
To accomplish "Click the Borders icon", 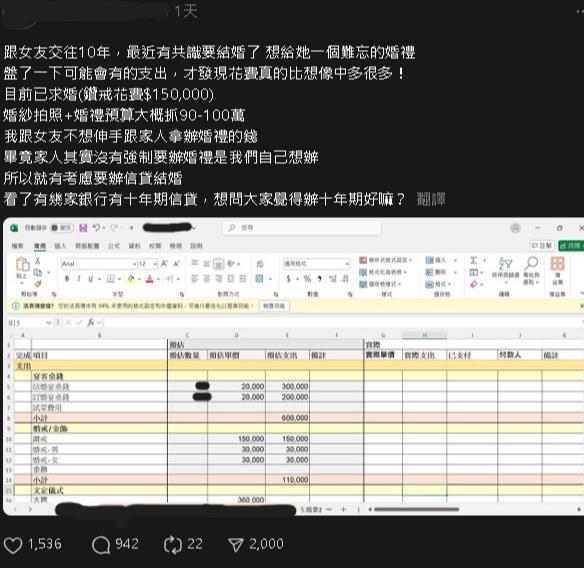I will [x=111, y=279].
